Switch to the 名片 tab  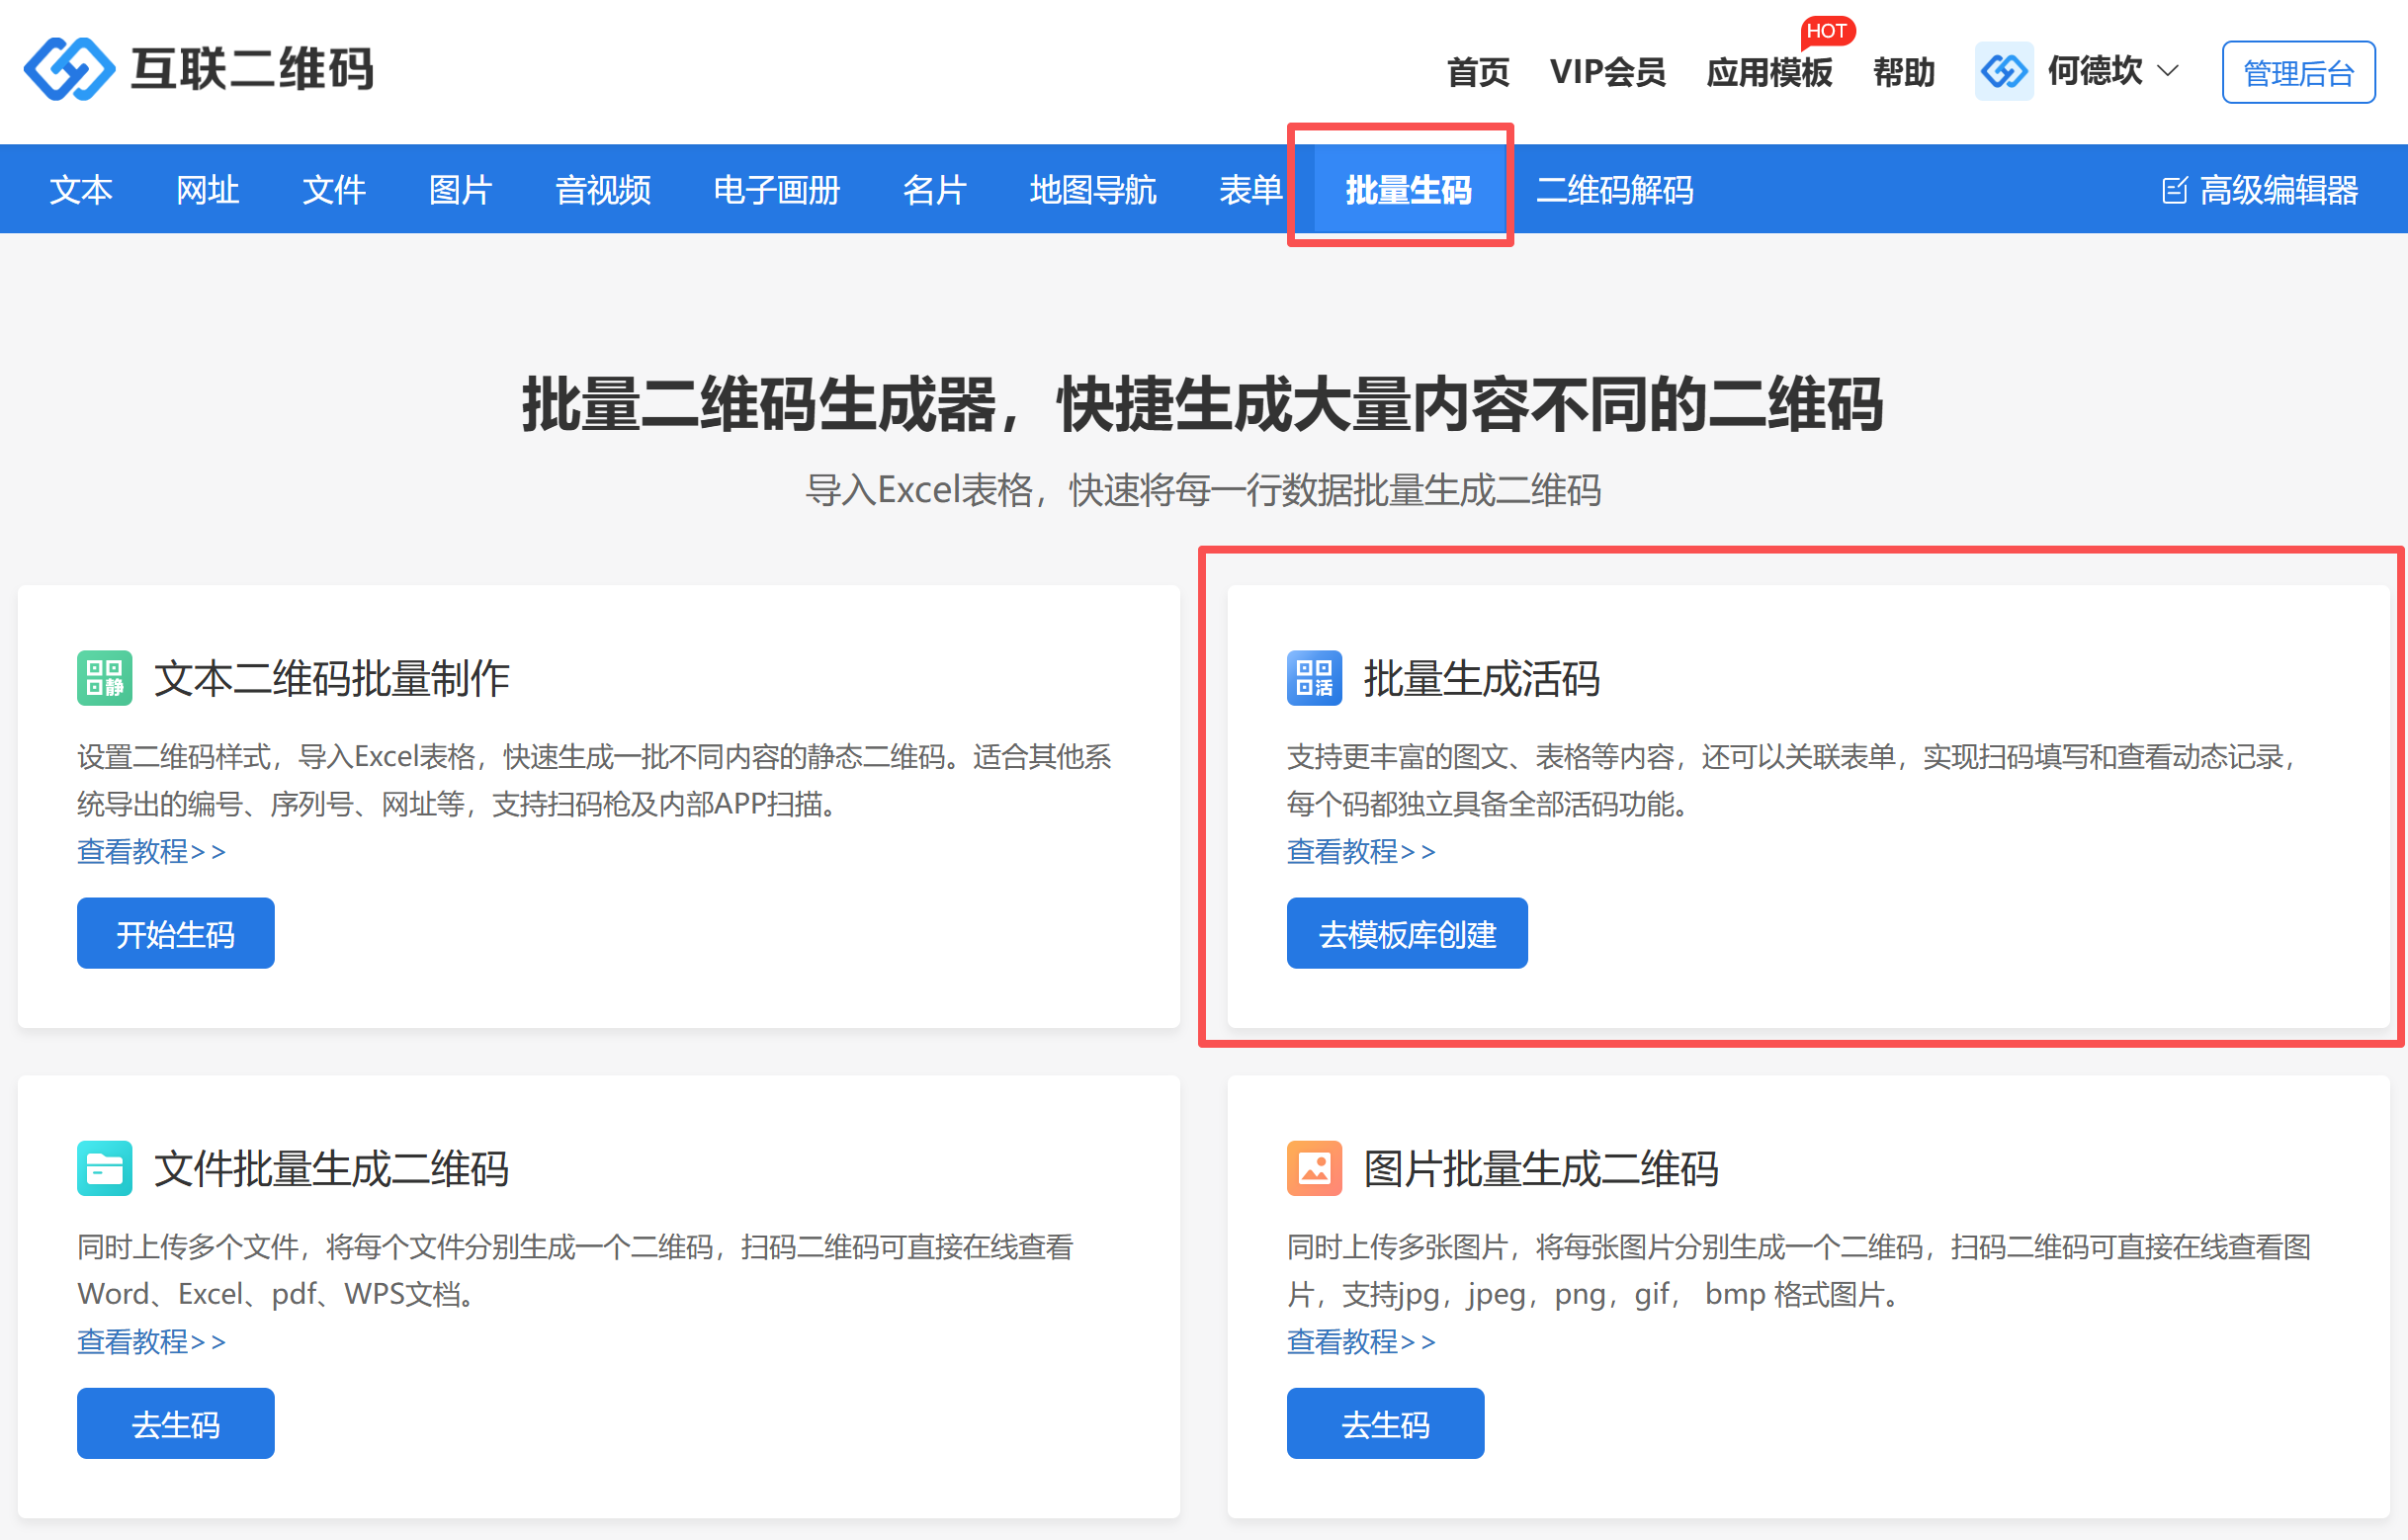(935, 189)
